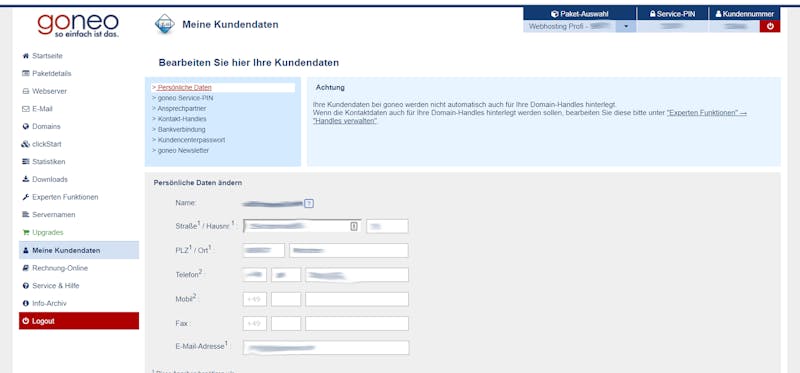Image resolution: width=800 pixels, height=373 pixels.
Task: Click the clickStart icon
Action: click(26, 144)
